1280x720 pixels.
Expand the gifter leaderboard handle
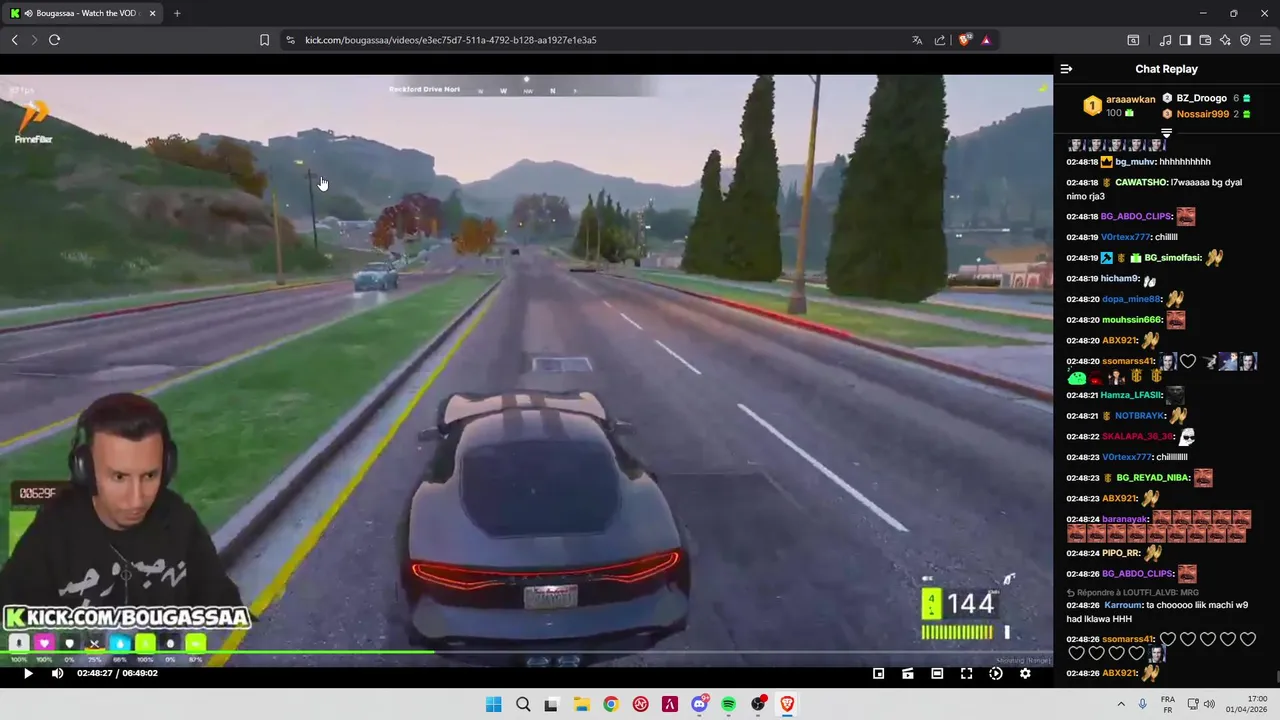pyautogui.click(x=1166, y=132)
